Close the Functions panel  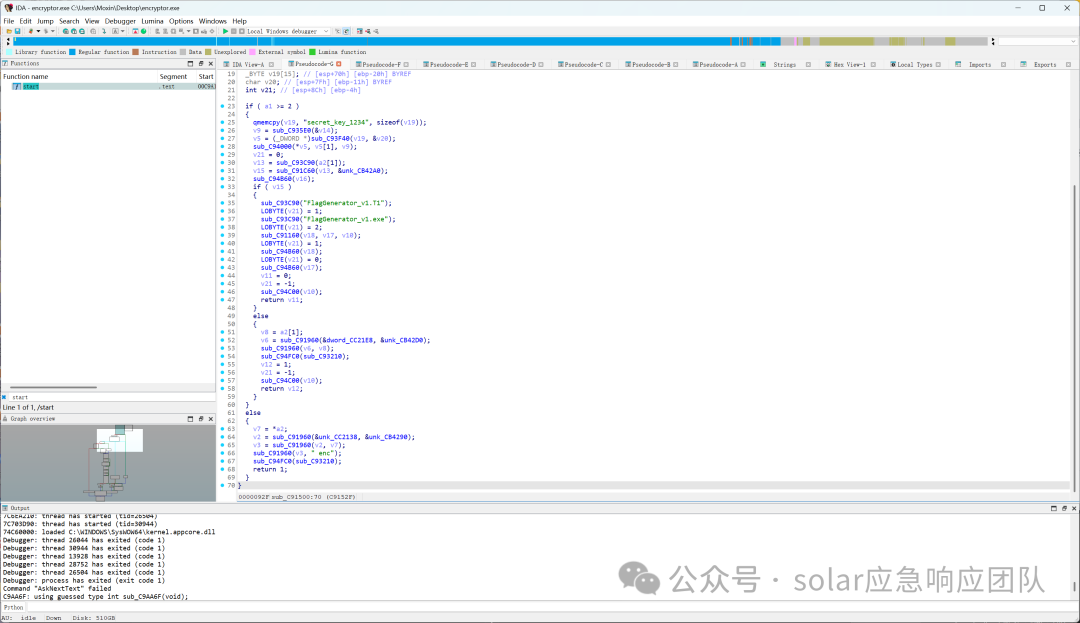pos(211,63)
